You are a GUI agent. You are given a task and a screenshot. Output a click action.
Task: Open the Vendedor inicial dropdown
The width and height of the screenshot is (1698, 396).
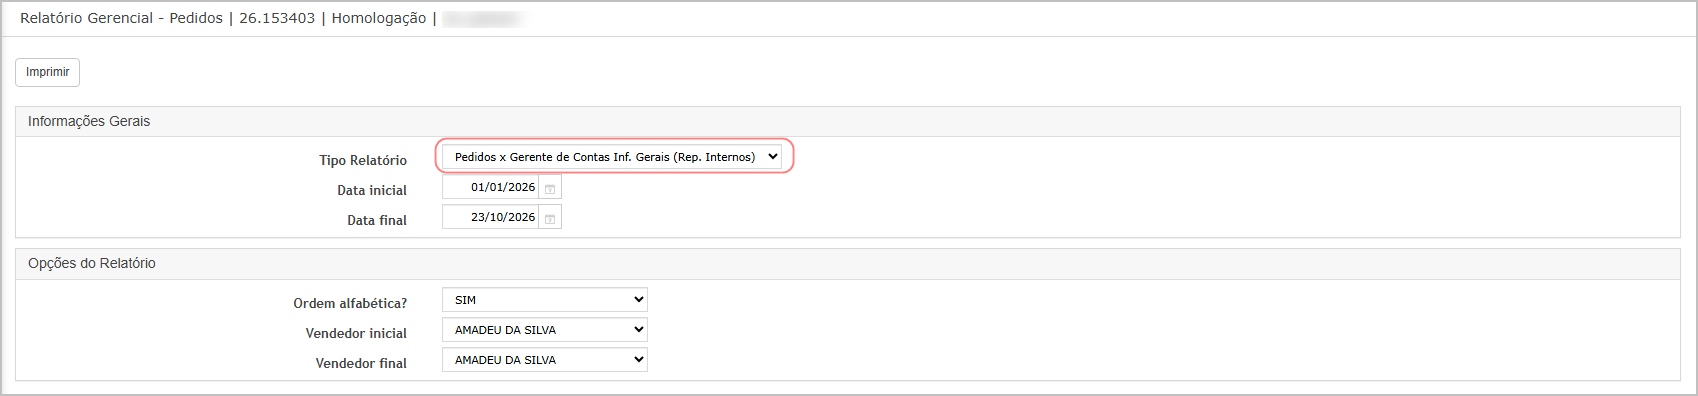[x=545, y=330]
